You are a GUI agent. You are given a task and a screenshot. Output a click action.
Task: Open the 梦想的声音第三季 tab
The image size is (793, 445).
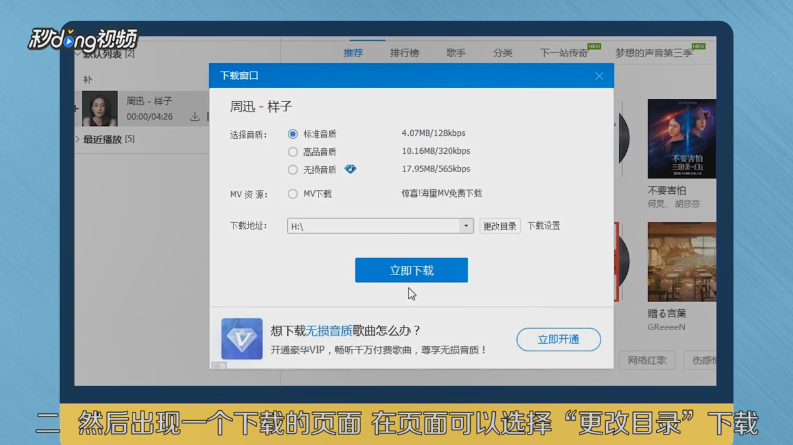(653, 53)
